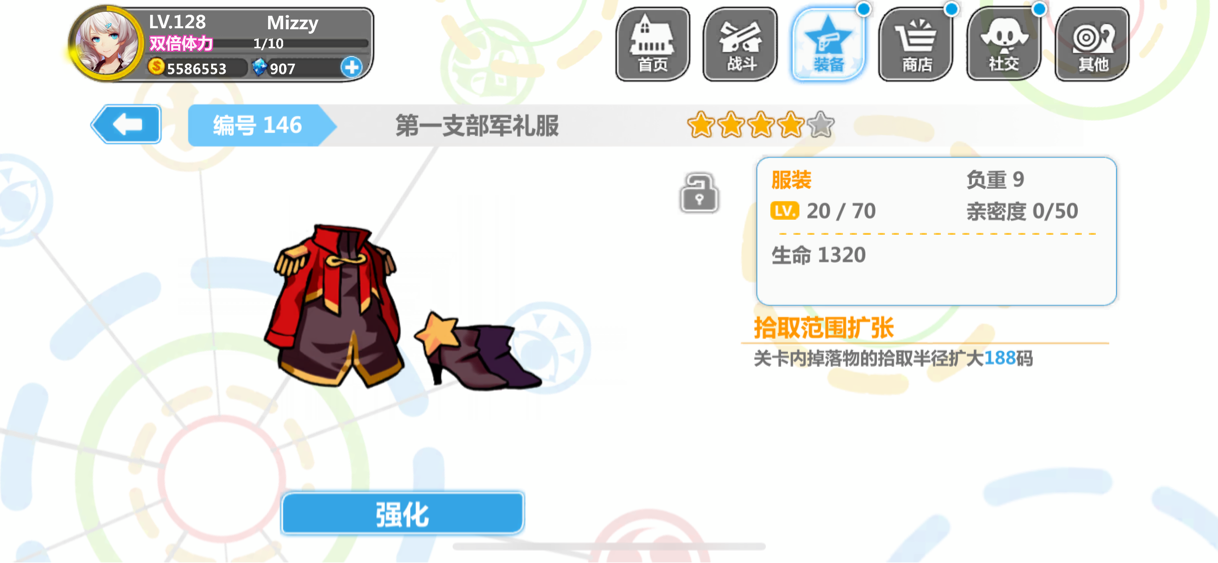Click the fifth grey rating star
The height and width of the screenshot is (563, 1218).
click(x=821, y=125)
